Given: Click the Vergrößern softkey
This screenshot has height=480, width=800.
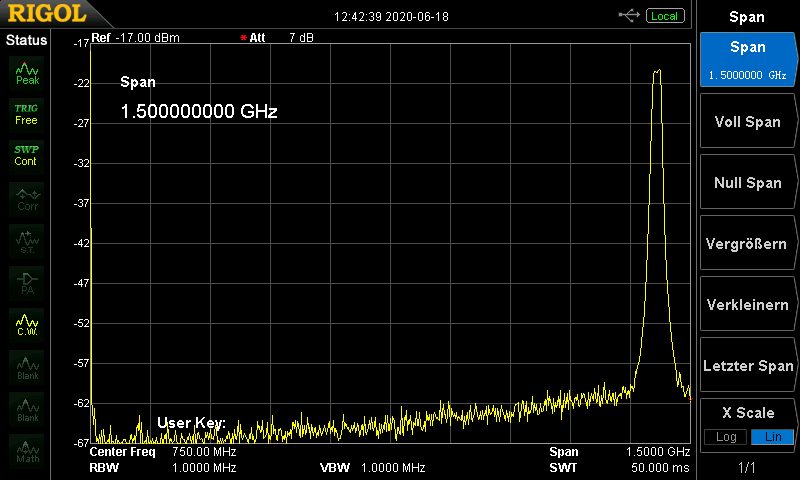Looking at the screenshot, I should tap(747, 243).
